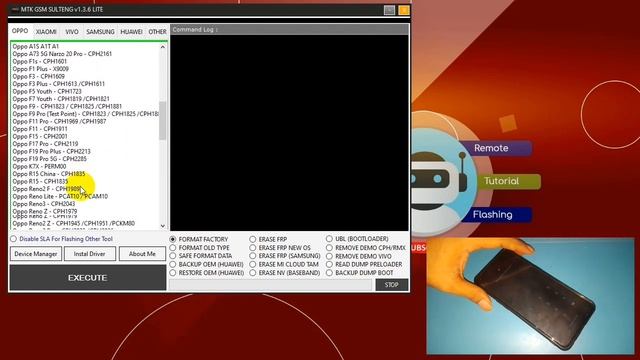Image resolution: width=640 pixels, height=360 pixels.
Task: Click the gray window button in title bar
Action: point(389,10)
